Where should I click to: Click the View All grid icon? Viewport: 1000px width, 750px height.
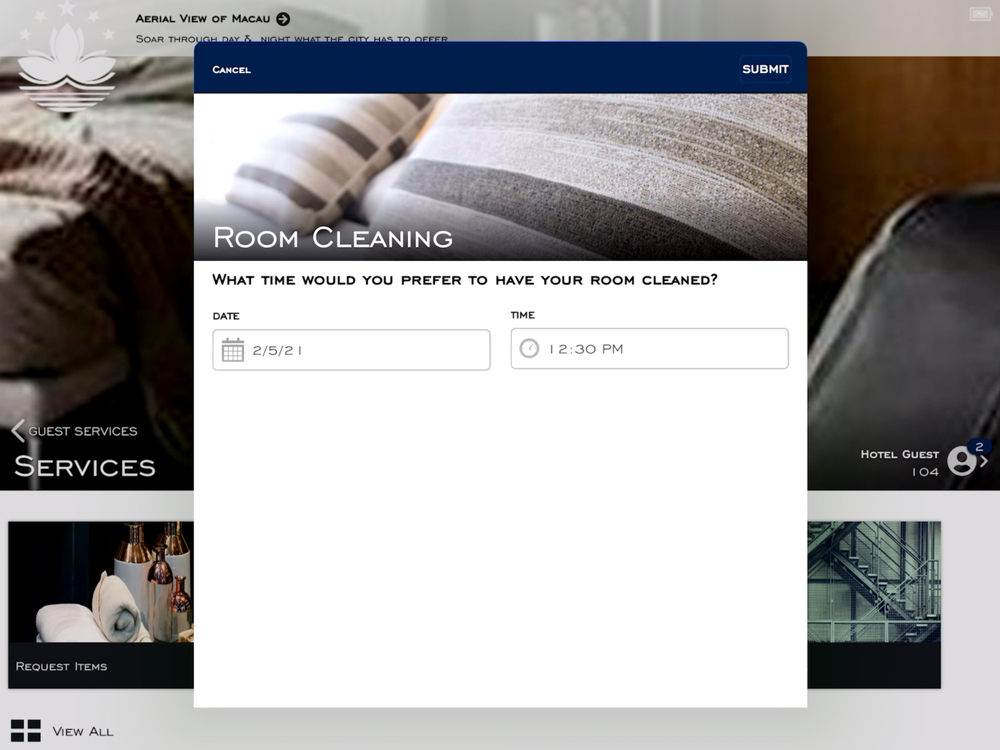tap(26, 731)
